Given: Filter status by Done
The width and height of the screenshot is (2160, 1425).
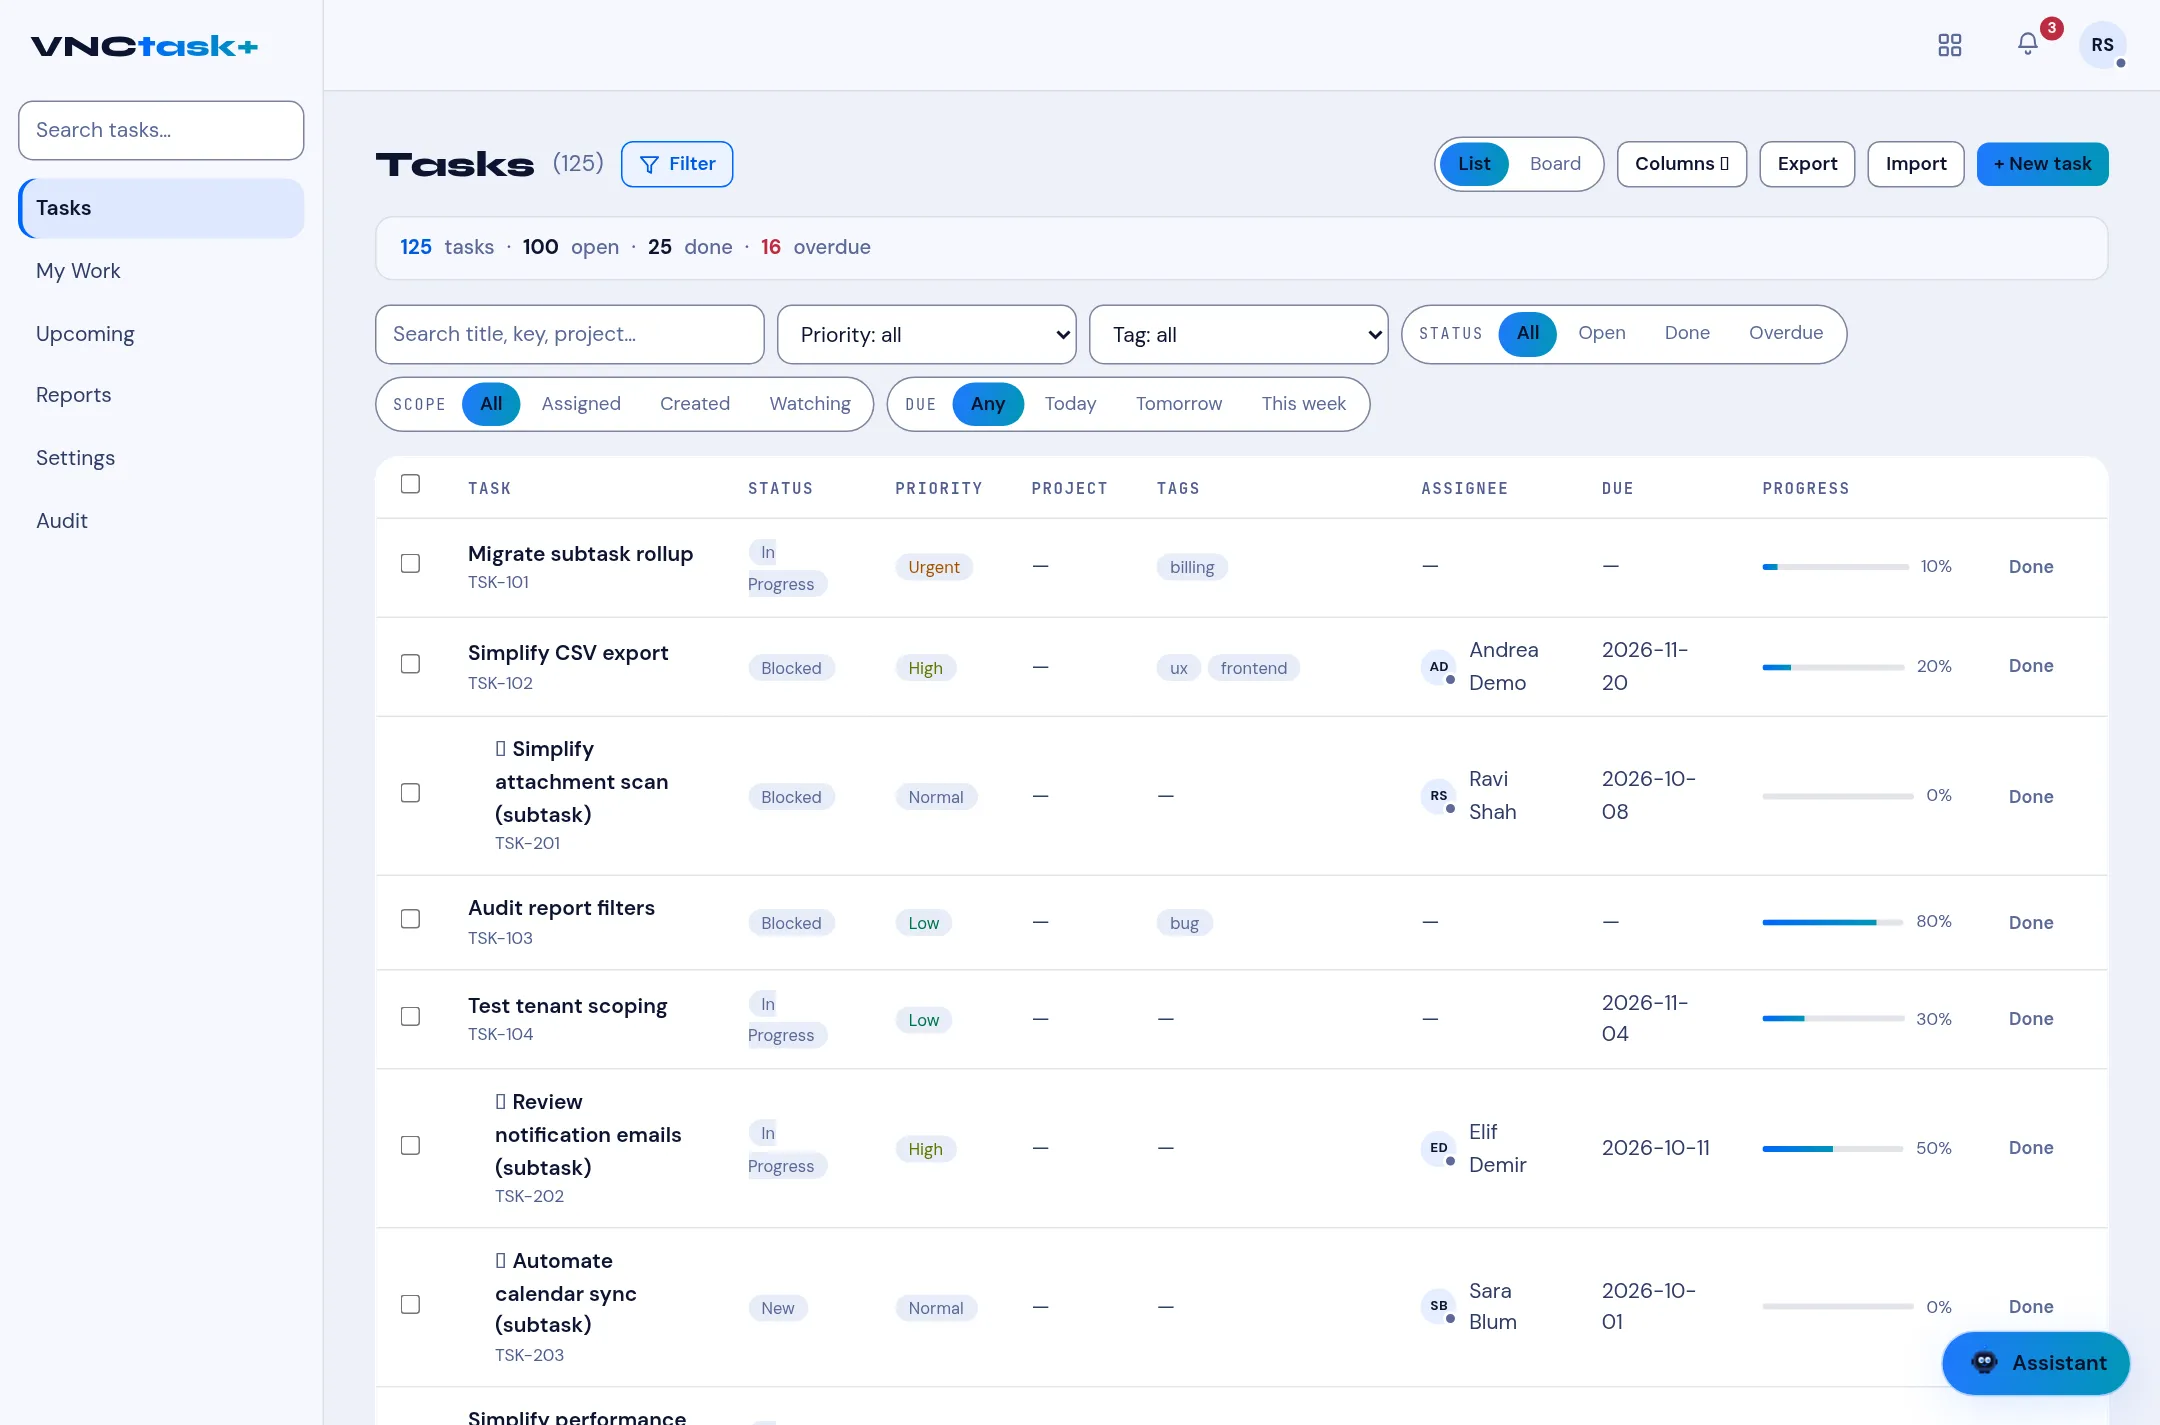Looking at the screenshot, I should click(1687, 333).
